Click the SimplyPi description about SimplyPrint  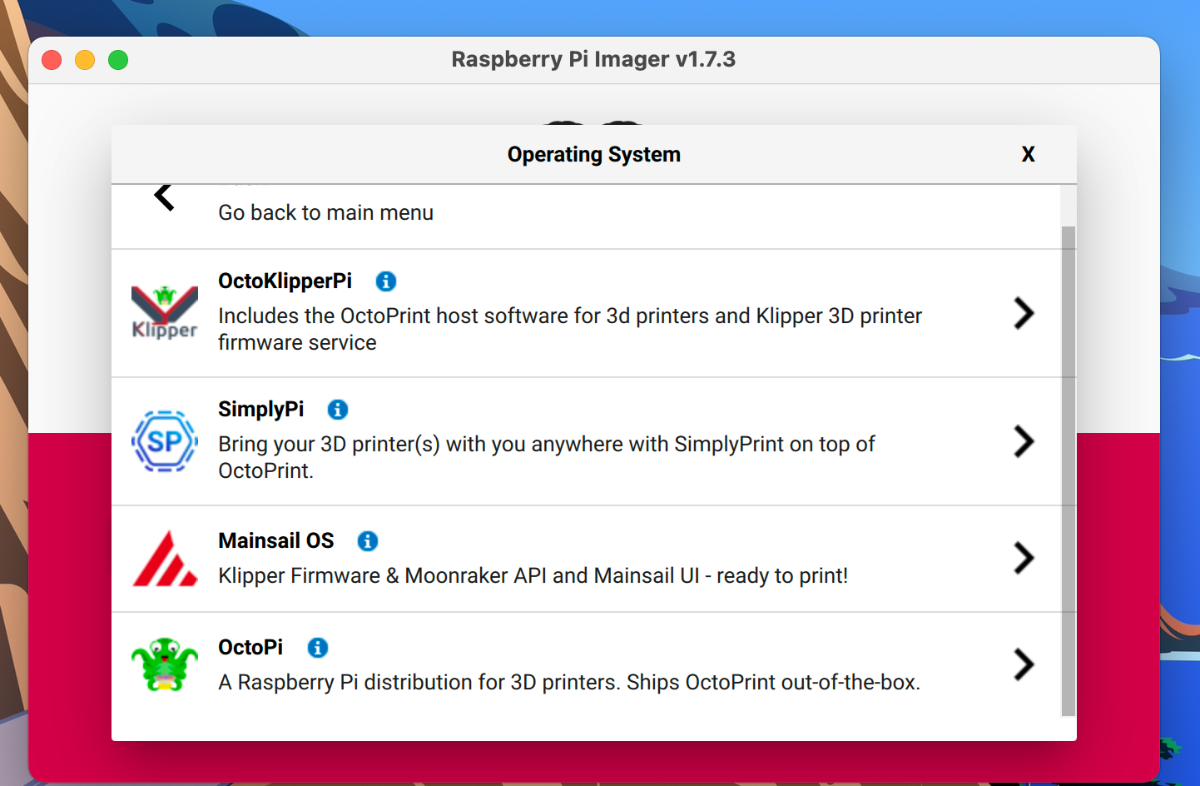[x=547, y=457]
